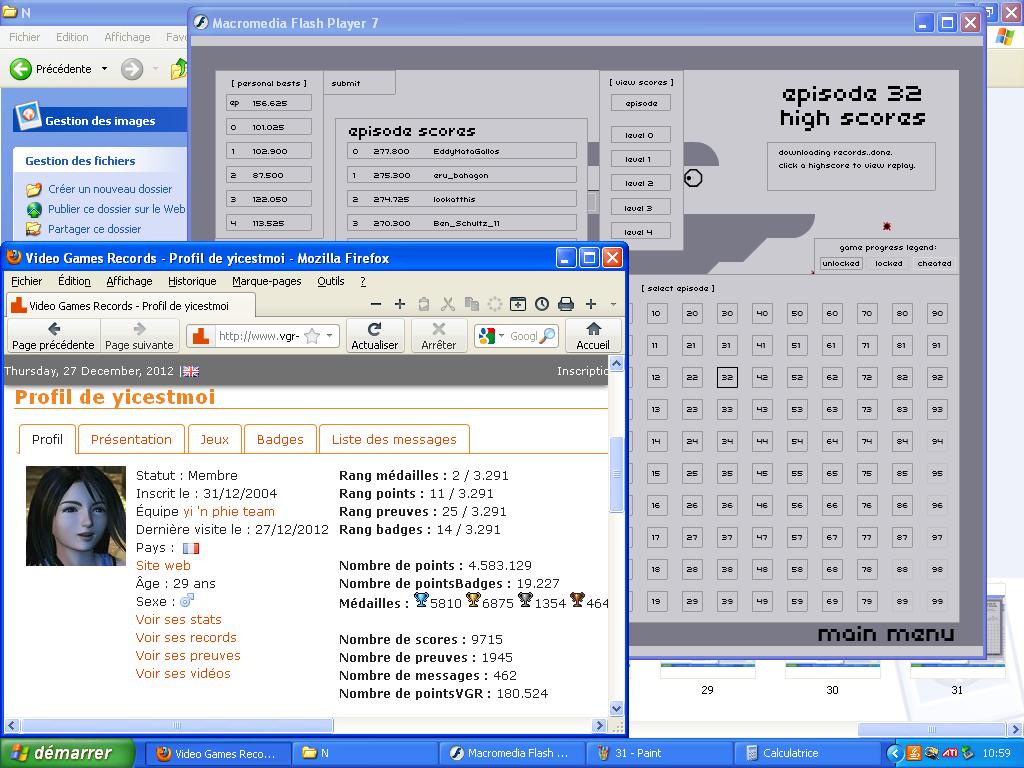
Task: Open the URL bar history dropdown arrow
Action: (x=330, y=336)
